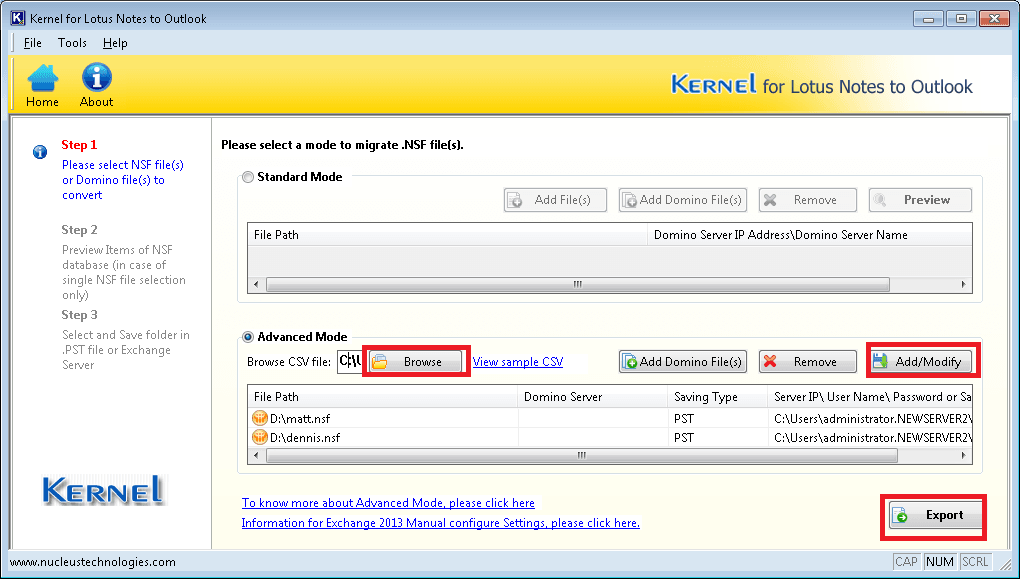Click the Advanced Mode list horizontal scrollbar
The width and height of the screenshot is (1020, 579).
pos(582,456)
